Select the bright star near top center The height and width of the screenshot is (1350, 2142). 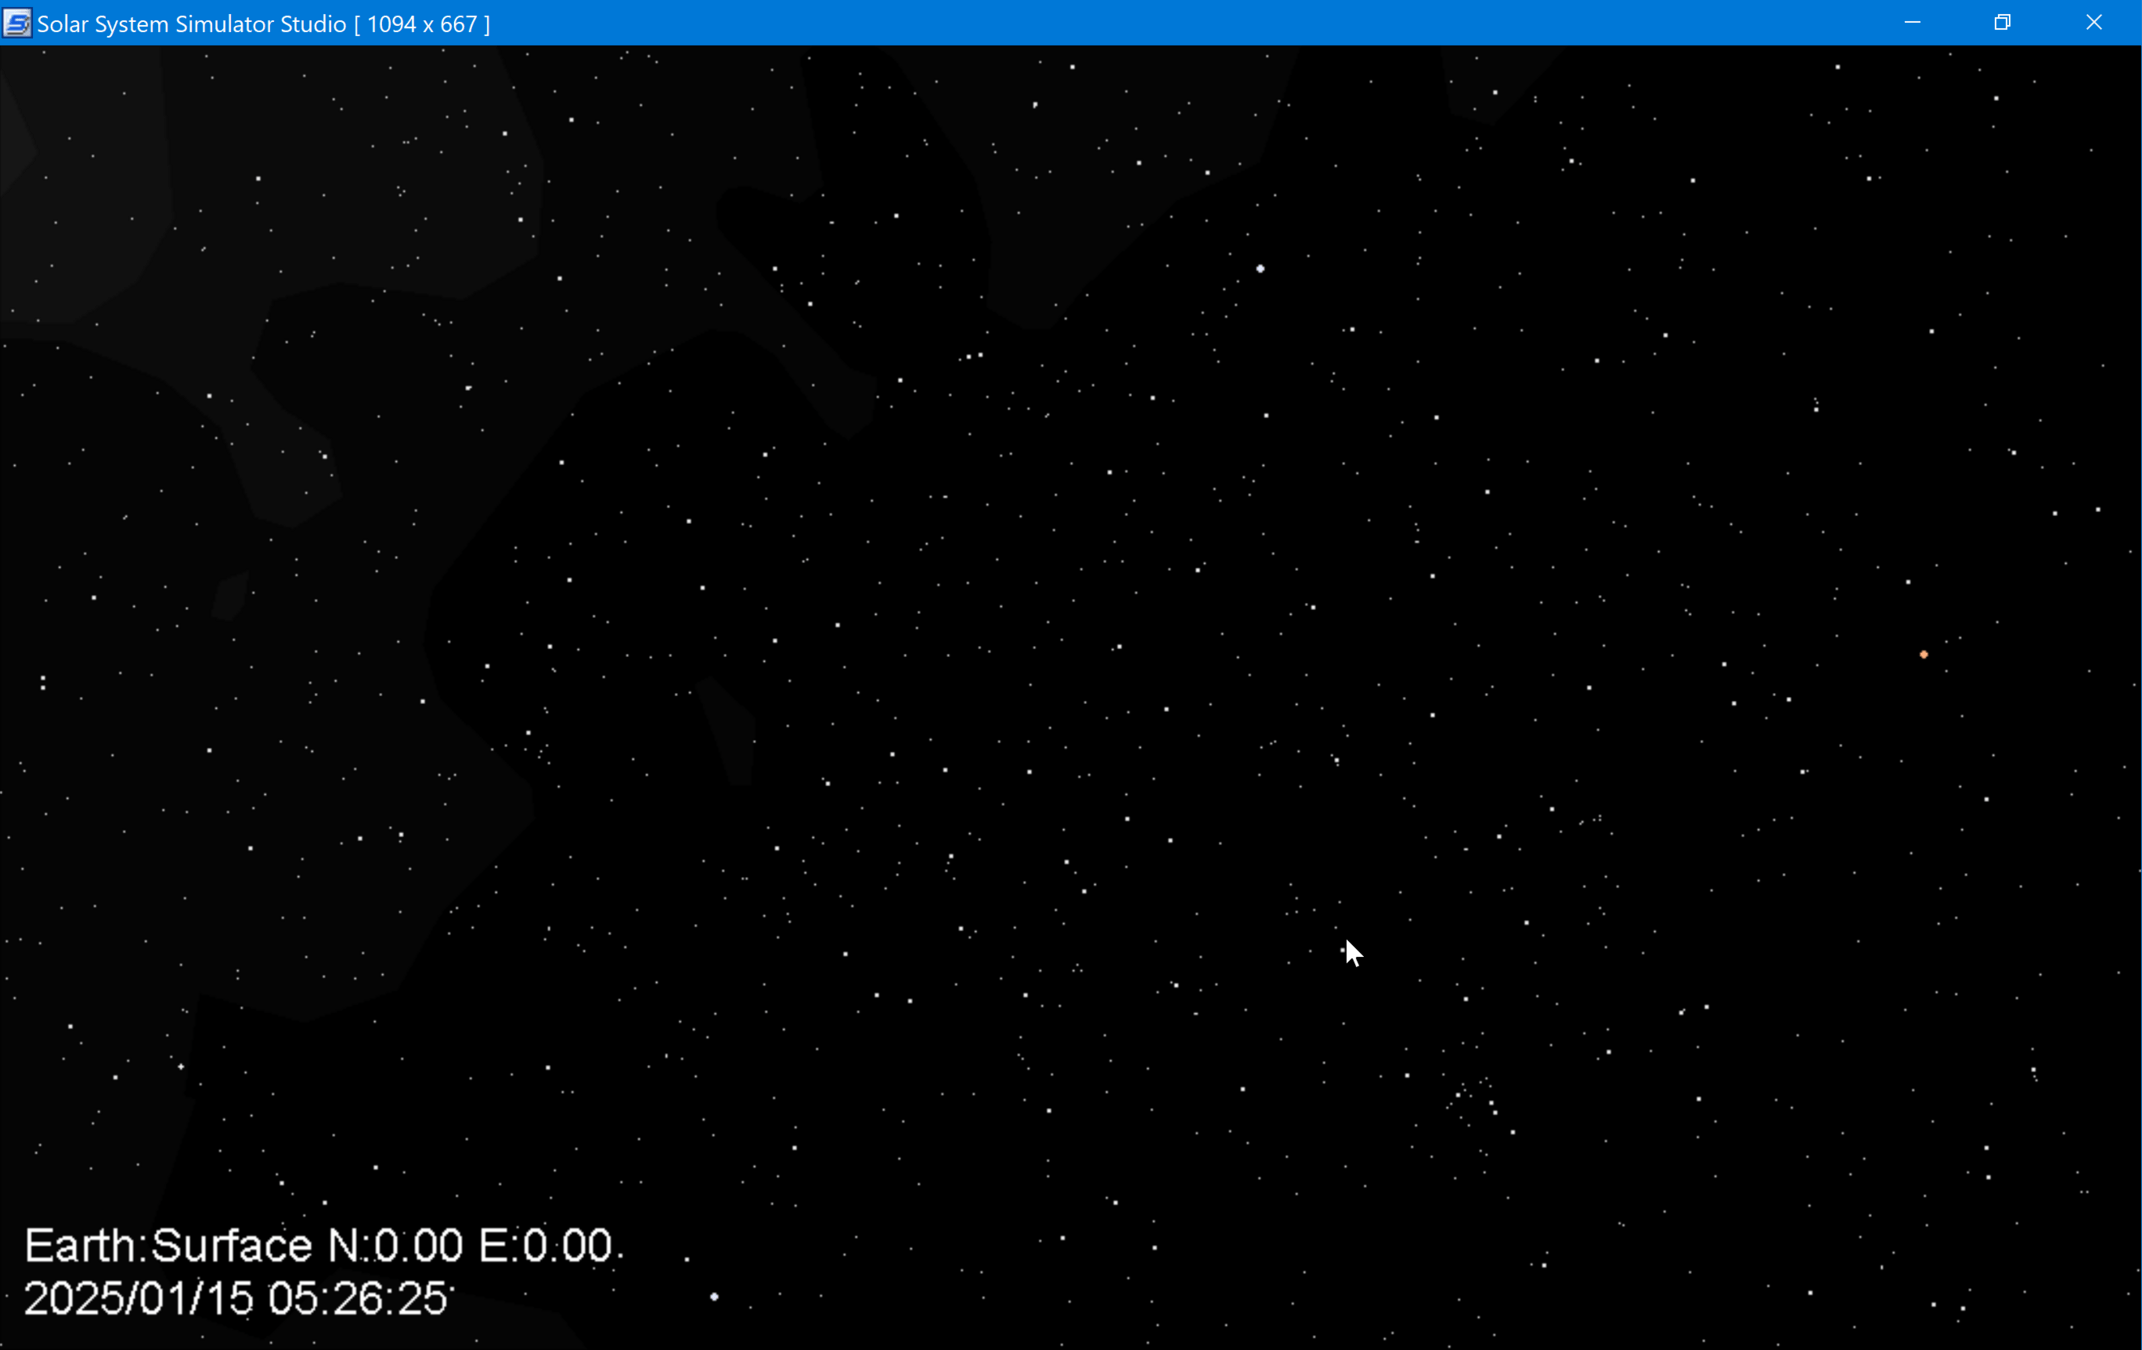[x=1260, y=269]
